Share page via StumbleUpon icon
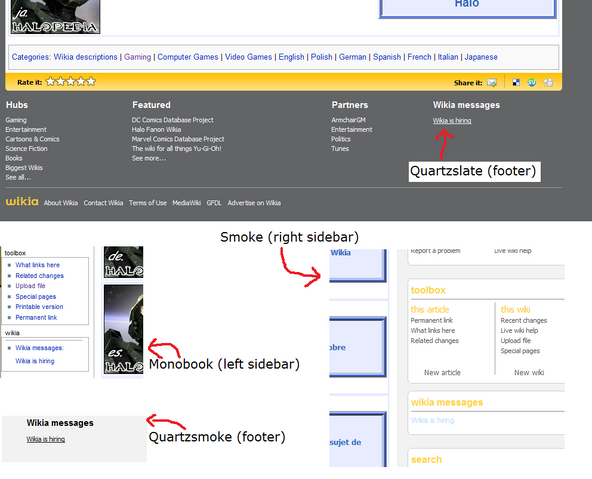Screen dimensions: 592x479 (x=532, y=82)
